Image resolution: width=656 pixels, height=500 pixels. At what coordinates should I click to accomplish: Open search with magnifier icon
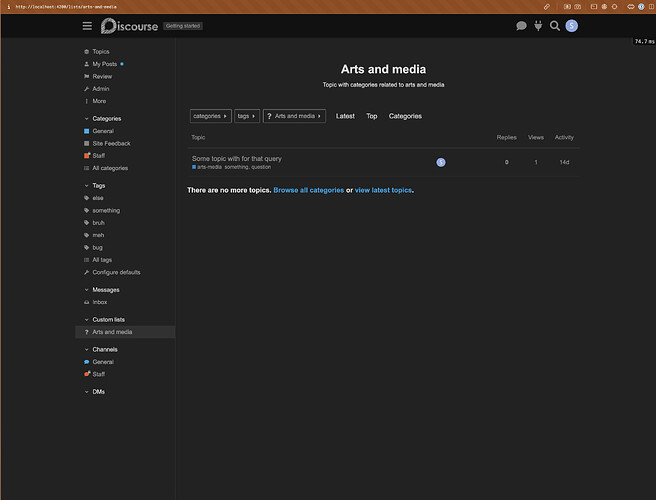tap(555, 26)
